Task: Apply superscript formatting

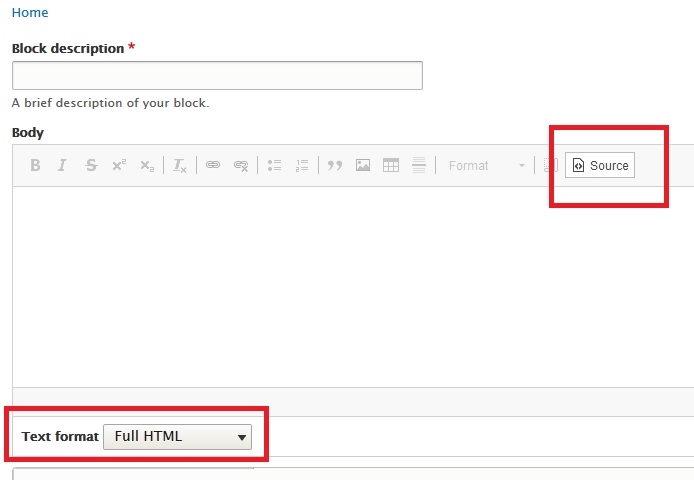Action: (x=119, y=166)
